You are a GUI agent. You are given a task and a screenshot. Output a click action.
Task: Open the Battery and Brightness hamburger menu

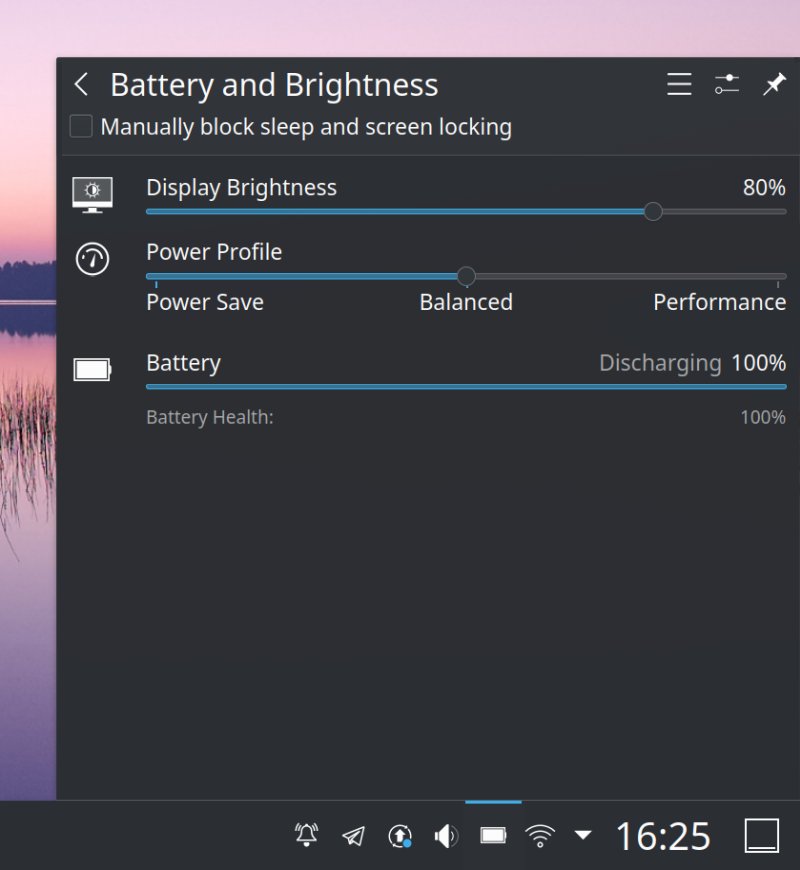pyautogui.click(x=679, y=85)
